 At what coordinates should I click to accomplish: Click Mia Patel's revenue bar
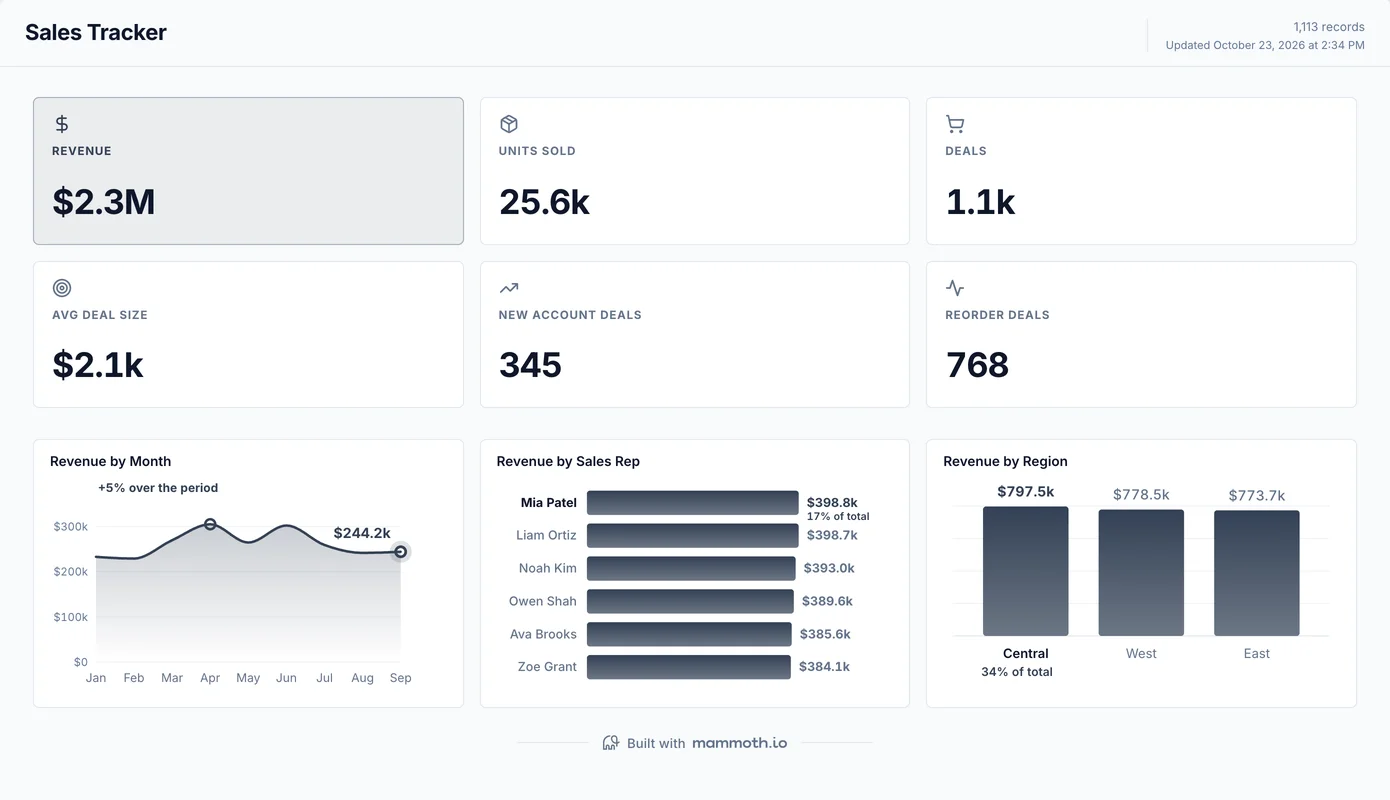tap(693, 503)
